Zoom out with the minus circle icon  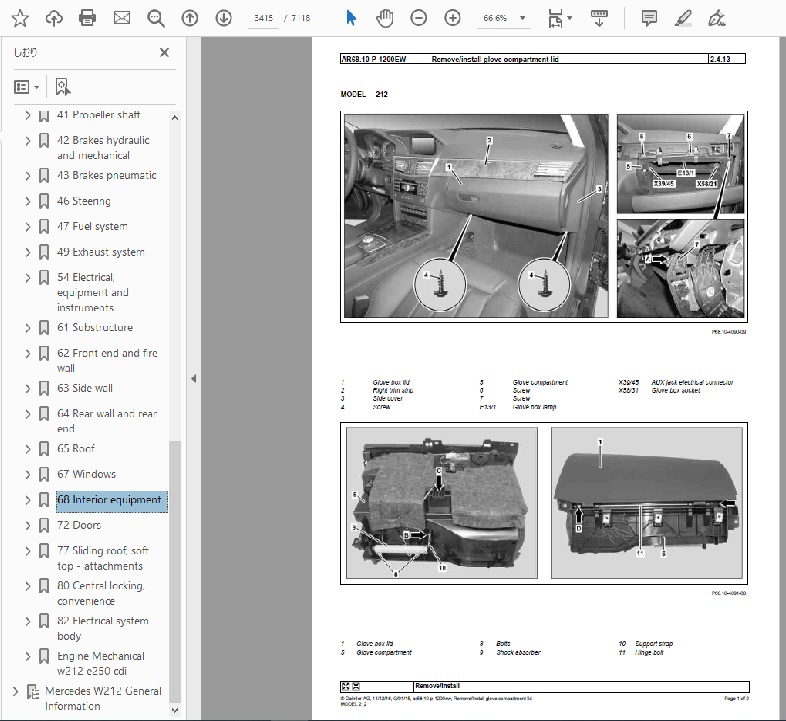coord(419,19)
